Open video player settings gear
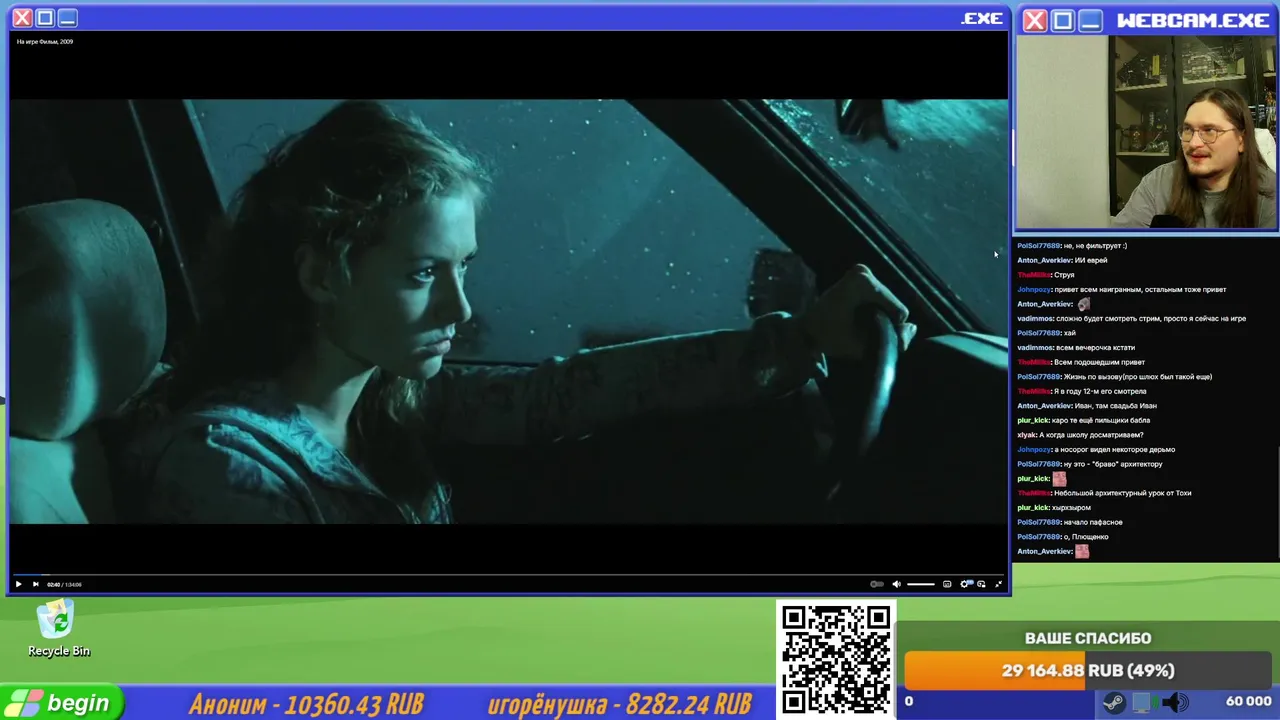The image size is (1280, 720). coord(966,584)
